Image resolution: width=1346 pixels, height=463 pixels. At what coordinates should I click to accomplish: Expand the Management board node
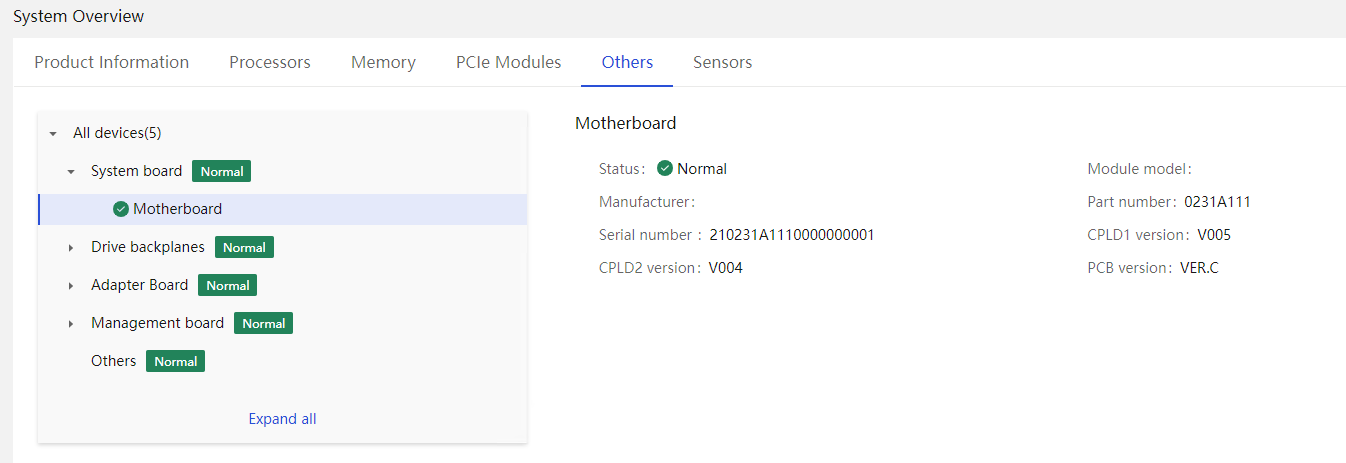[x=71, y=323]
